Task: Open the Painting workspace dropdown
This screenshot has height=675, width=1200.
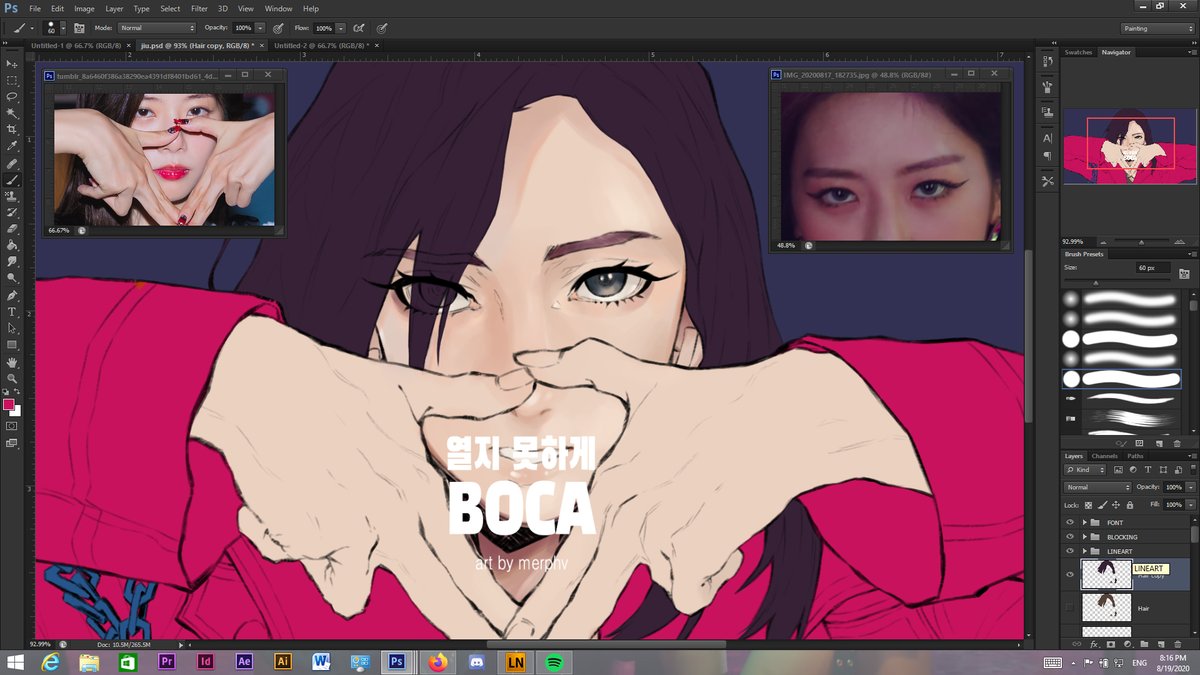Action: 1156,28
